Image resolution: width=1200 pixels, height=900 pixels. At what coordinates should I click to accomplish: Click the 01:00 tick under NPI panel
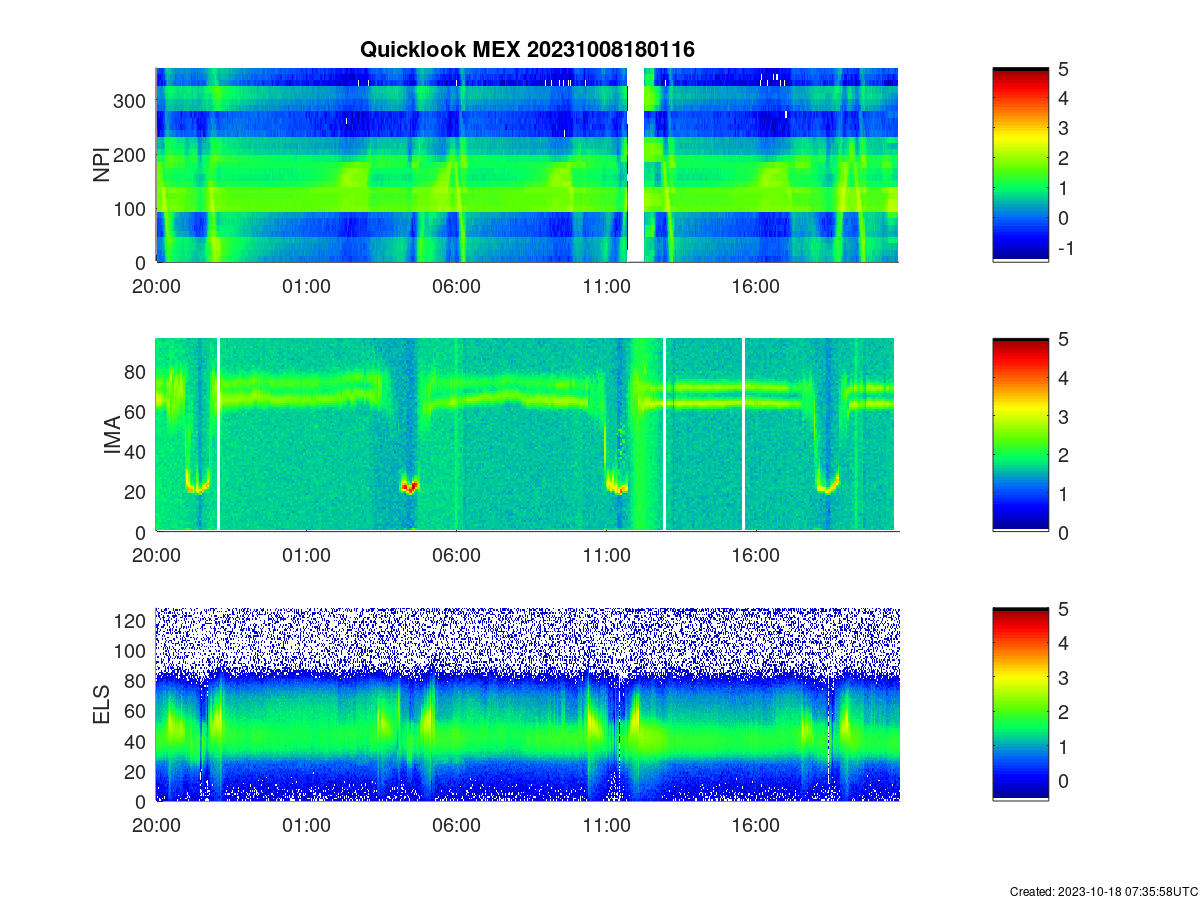[306, 286]
